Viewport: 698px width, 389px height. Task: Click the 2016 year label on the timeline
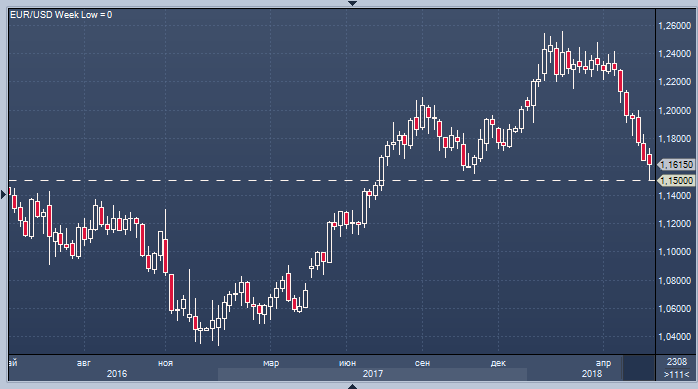tap(117, 374)
